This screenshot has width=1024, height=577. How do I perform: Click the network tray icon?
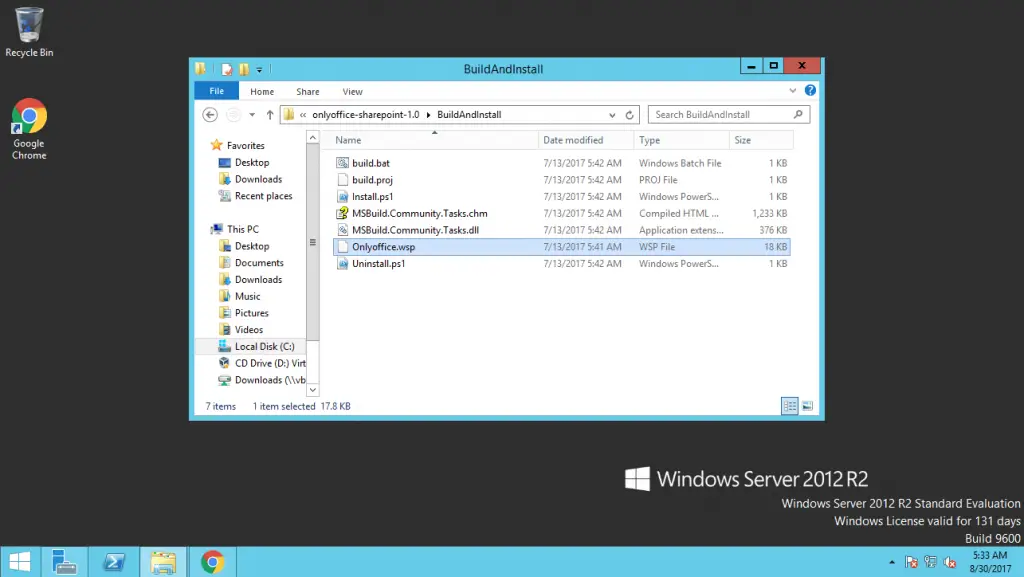(x=931, y=562)
